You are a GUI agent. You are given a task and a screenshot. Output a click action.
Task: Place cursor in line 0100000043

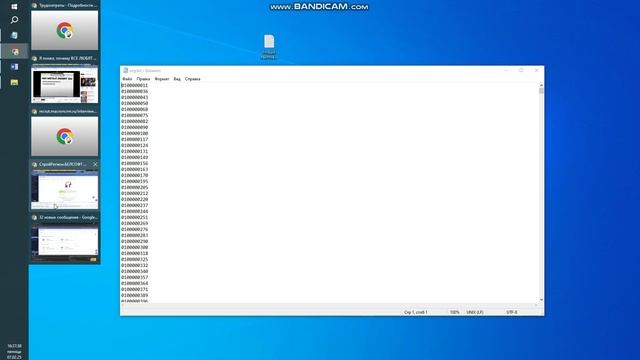point(135,97)
